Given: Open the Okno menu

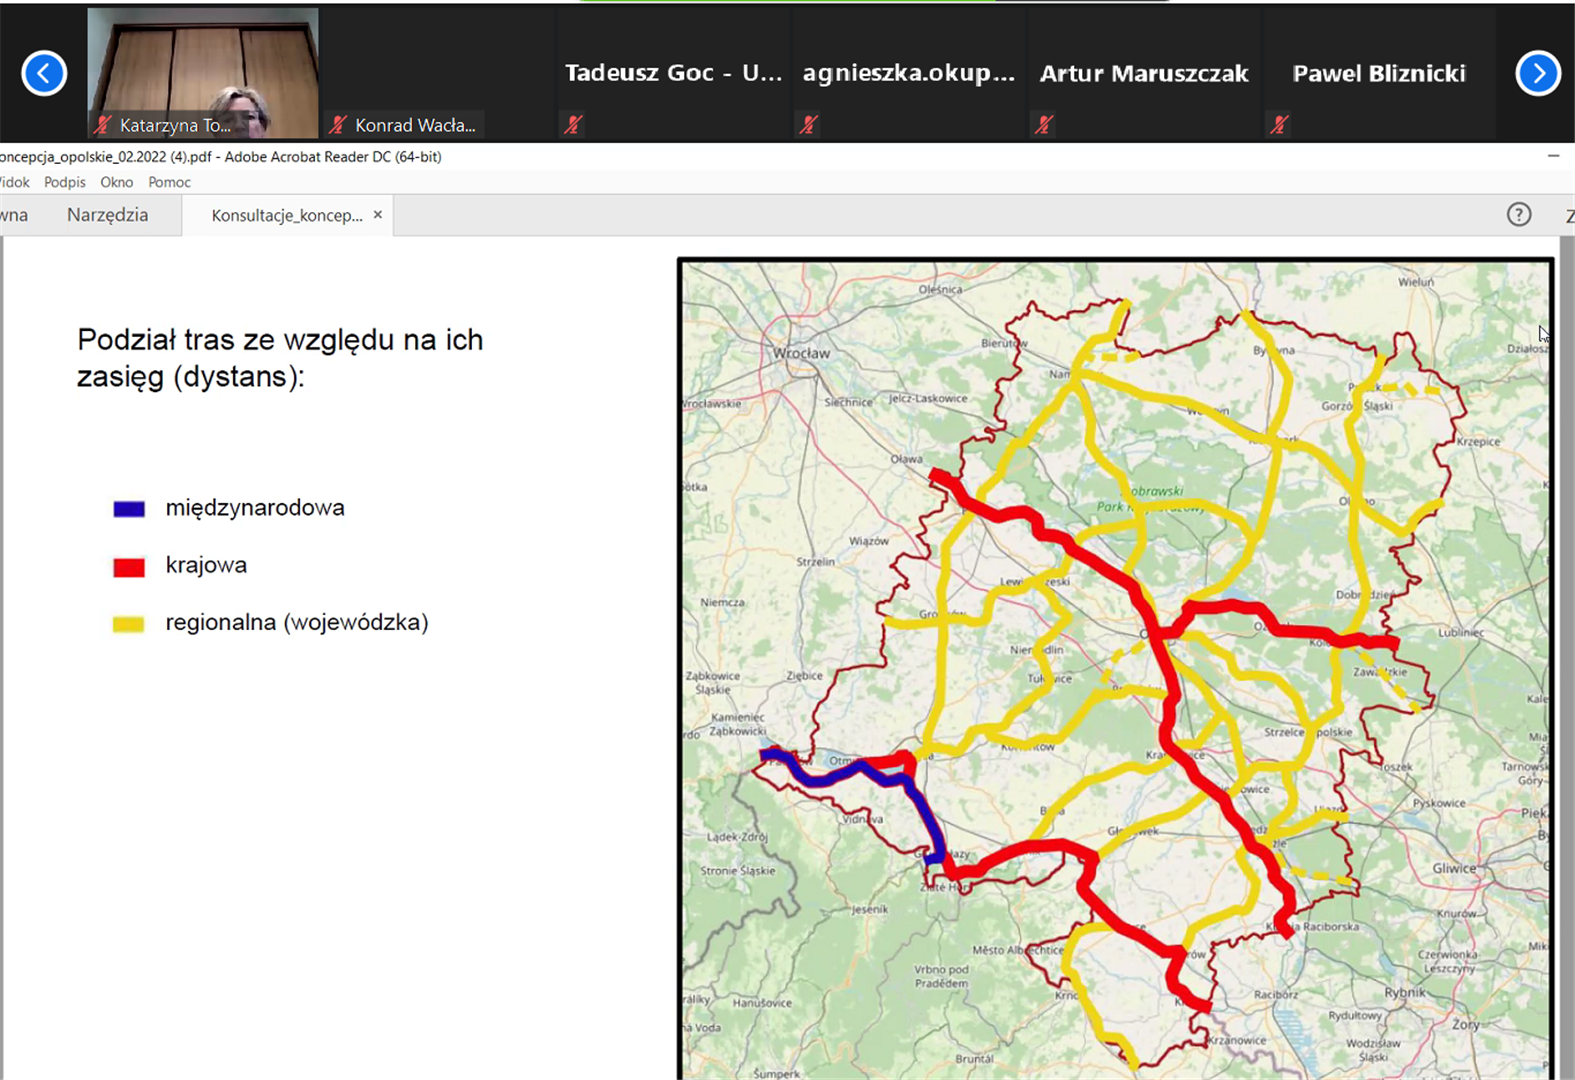Looking at the screenshot, I should [x=117, y=182].
